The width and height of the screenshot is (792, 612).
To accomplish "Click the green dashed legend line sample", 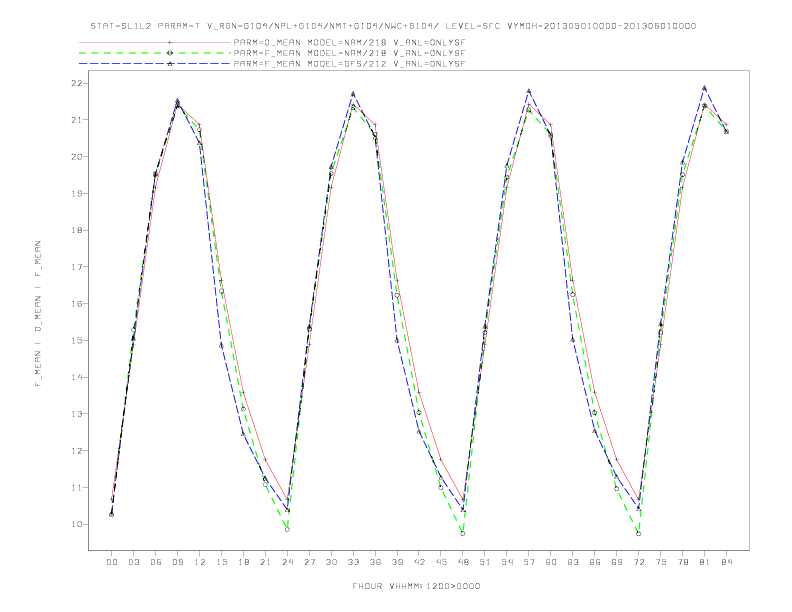I will coord(155,53).
